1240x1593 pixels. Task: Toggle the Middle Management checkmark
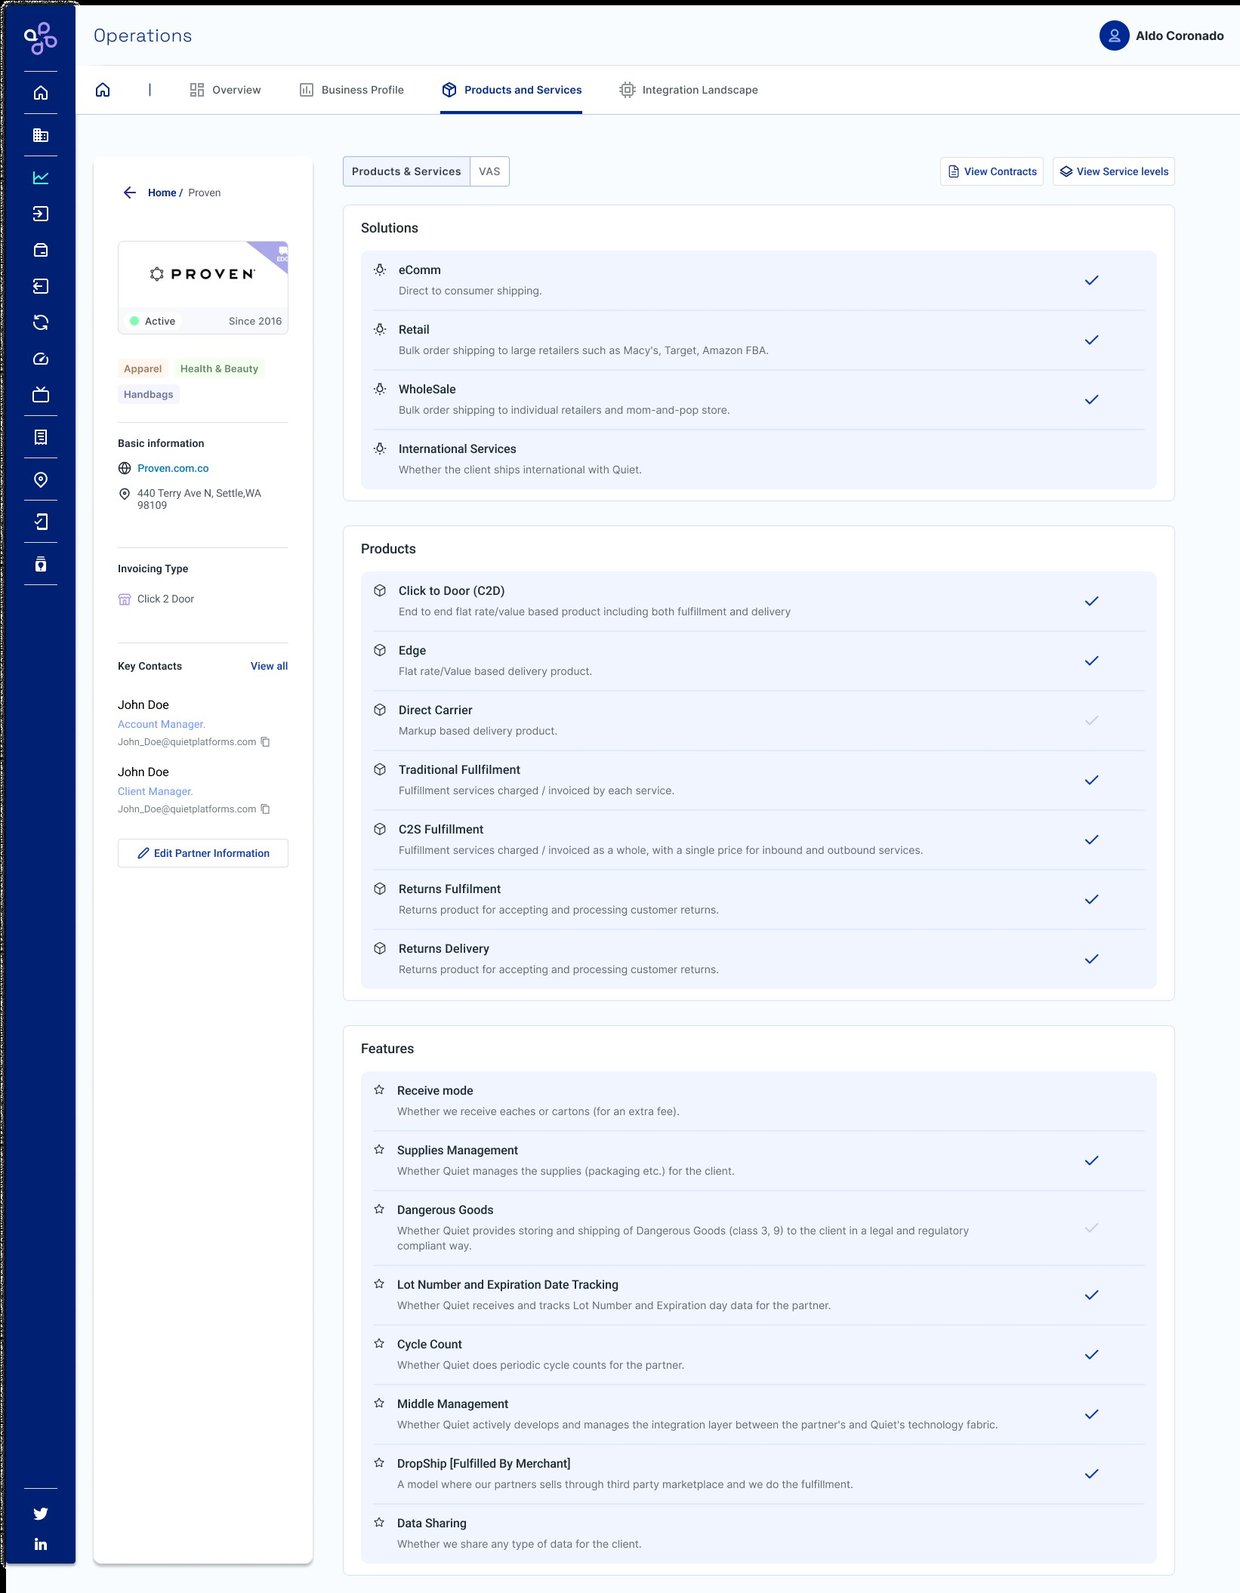(1092, 1414)
